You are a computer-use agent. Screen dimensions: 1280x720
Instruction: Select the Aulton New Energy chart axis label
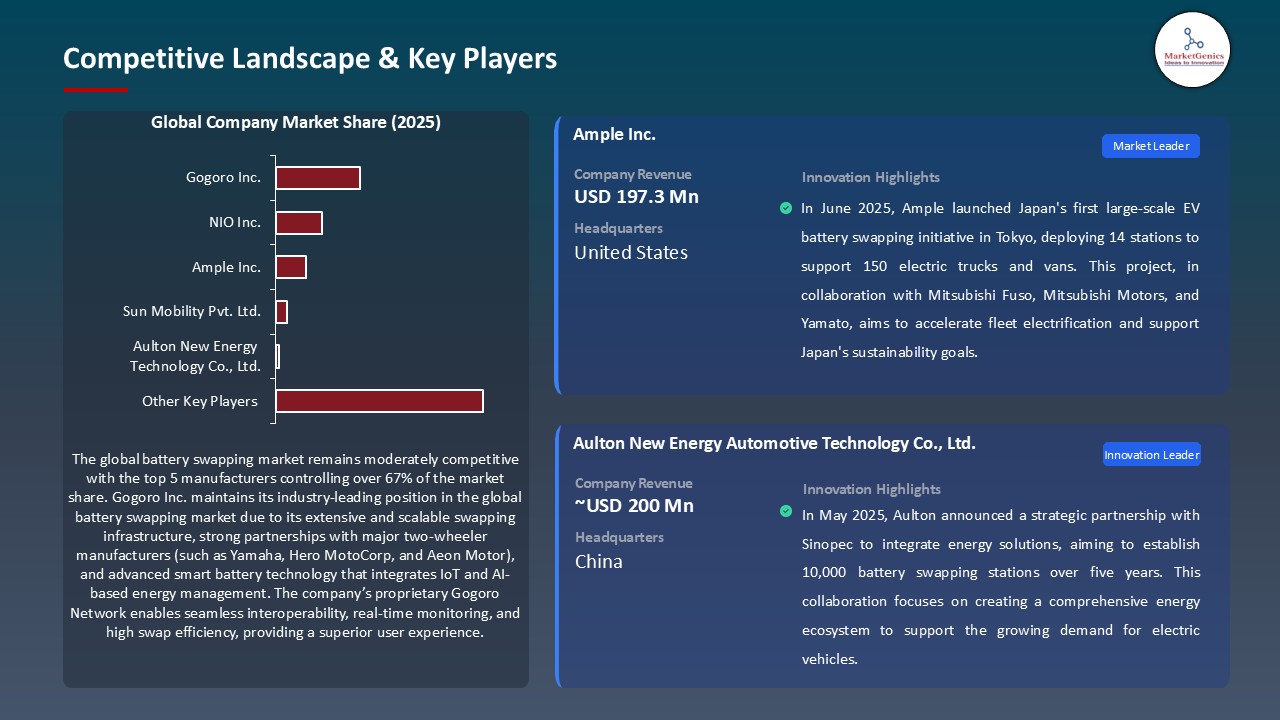pyautogui.click(x=195, y=356)
